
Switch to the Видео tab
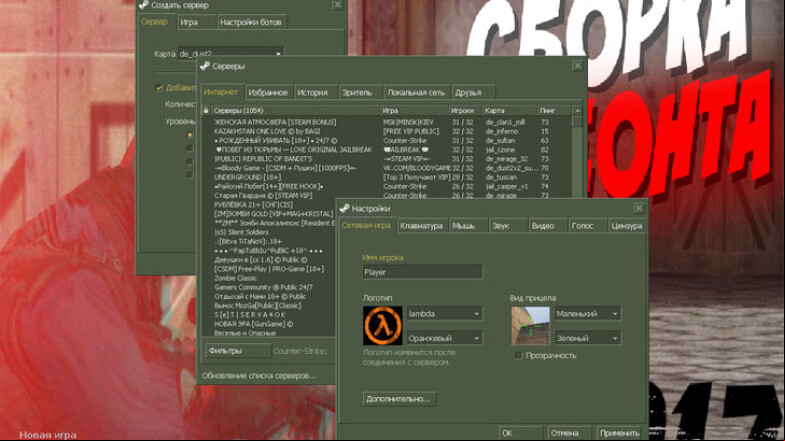pyautogui.click(x=548, y=226)
